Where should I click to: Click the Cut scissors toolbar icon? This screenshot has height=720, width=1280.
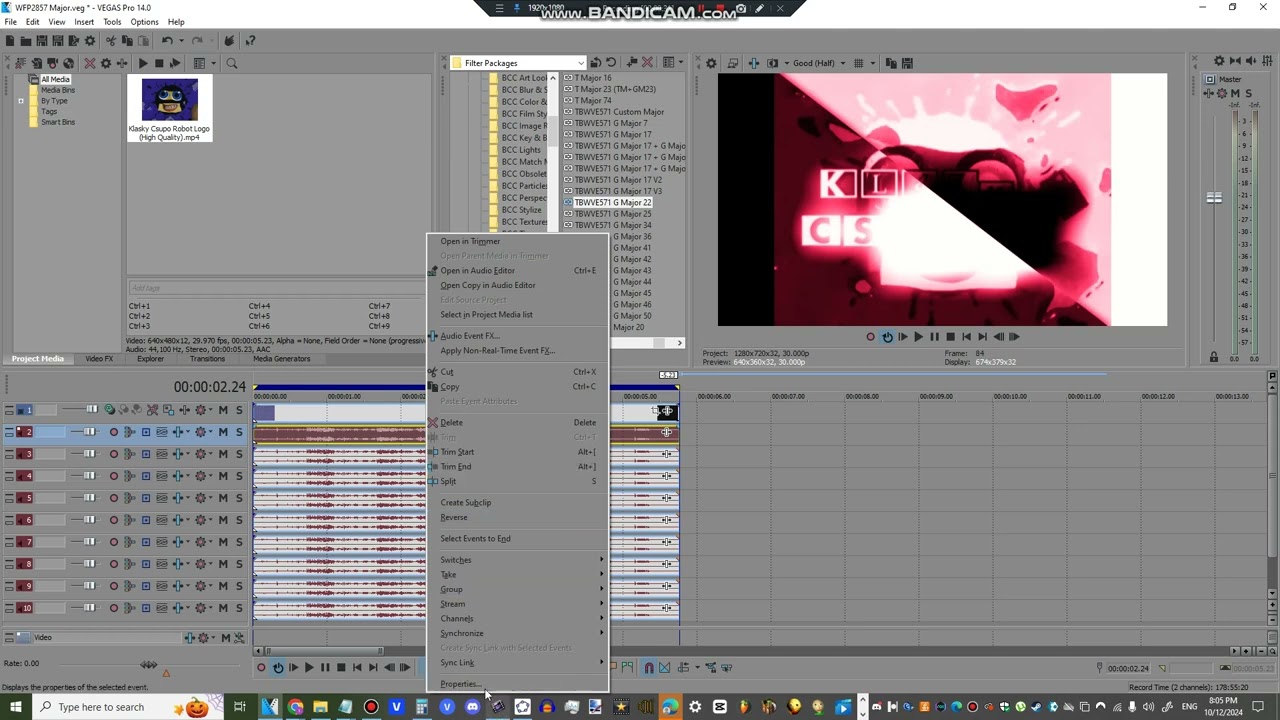coord(112,41)
